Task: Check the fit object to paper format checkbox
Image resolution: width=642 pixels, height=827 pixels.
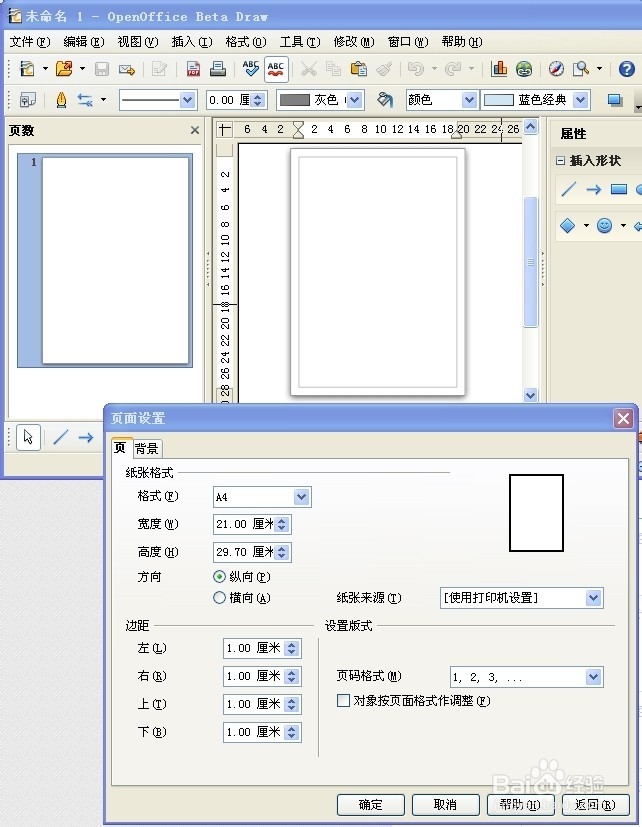Action: (343, 700)
